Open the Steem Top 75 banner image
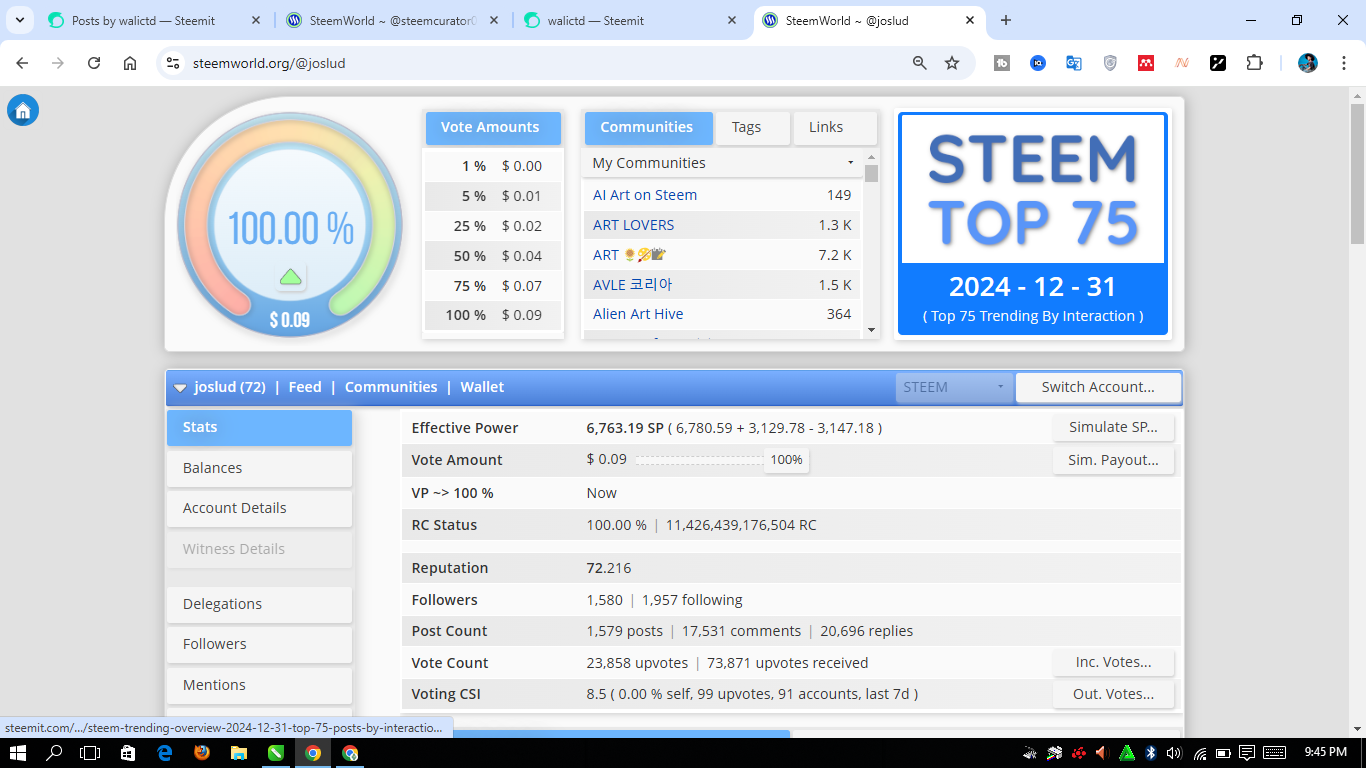 coord(1033,224)
